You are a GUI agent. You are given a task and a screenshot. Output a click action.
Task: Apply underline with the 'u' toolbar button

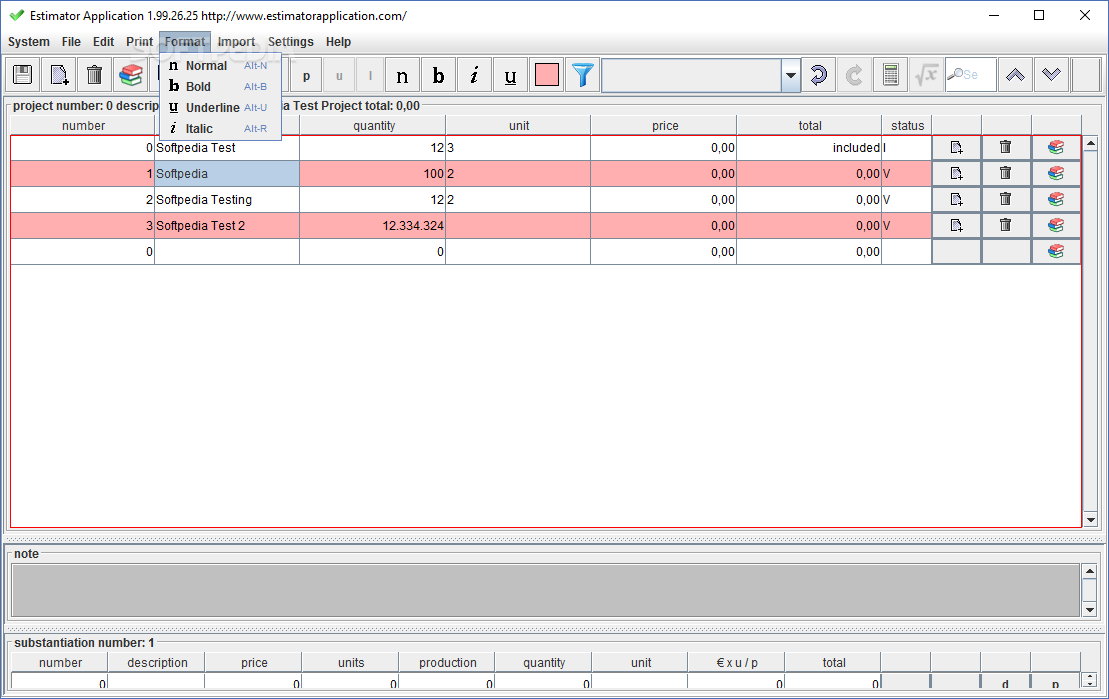coord(510,75)
